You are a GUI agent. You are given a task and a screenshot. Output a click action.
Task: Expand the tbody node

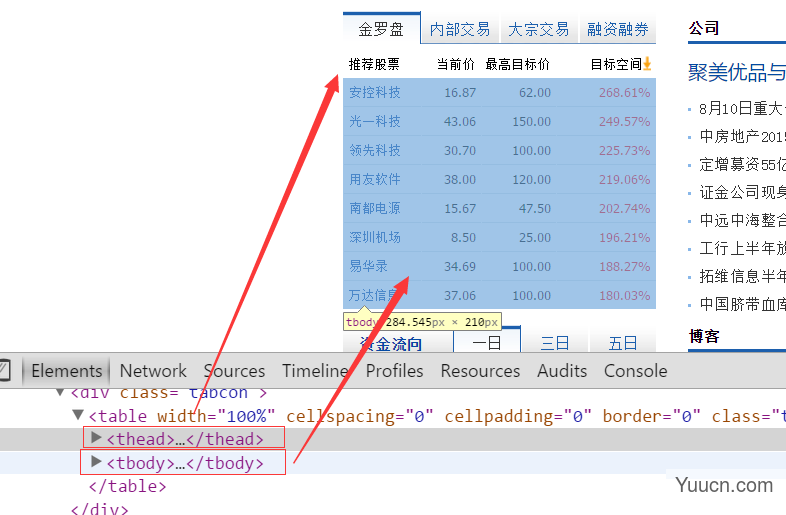click(x=96, y=461)
